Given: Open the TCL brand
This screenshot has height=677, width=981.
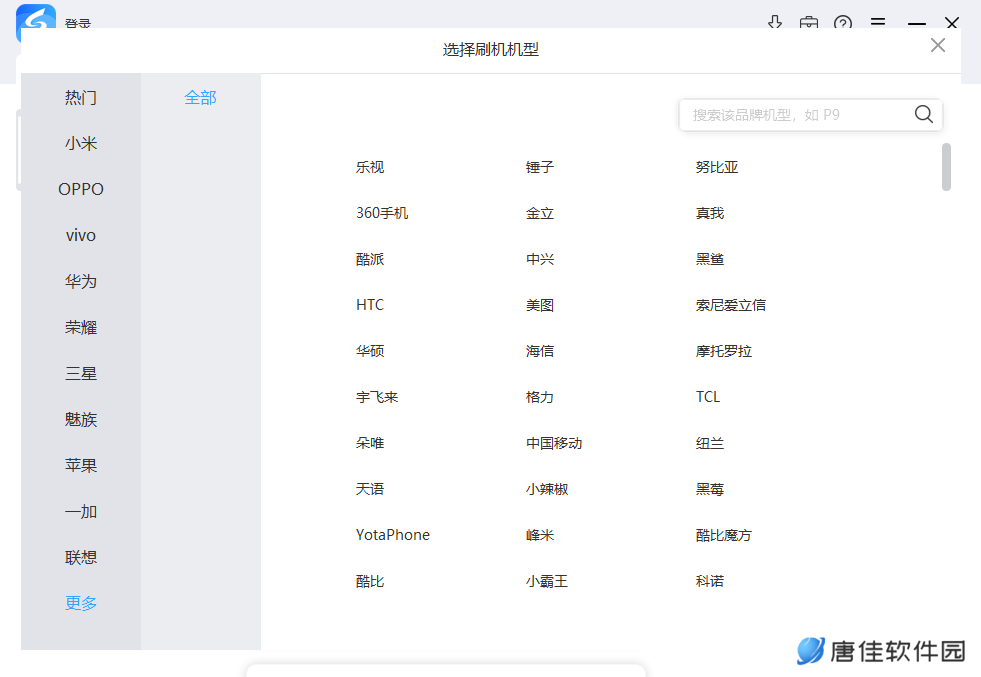Looking at the screenshot, I should [708, 397].
